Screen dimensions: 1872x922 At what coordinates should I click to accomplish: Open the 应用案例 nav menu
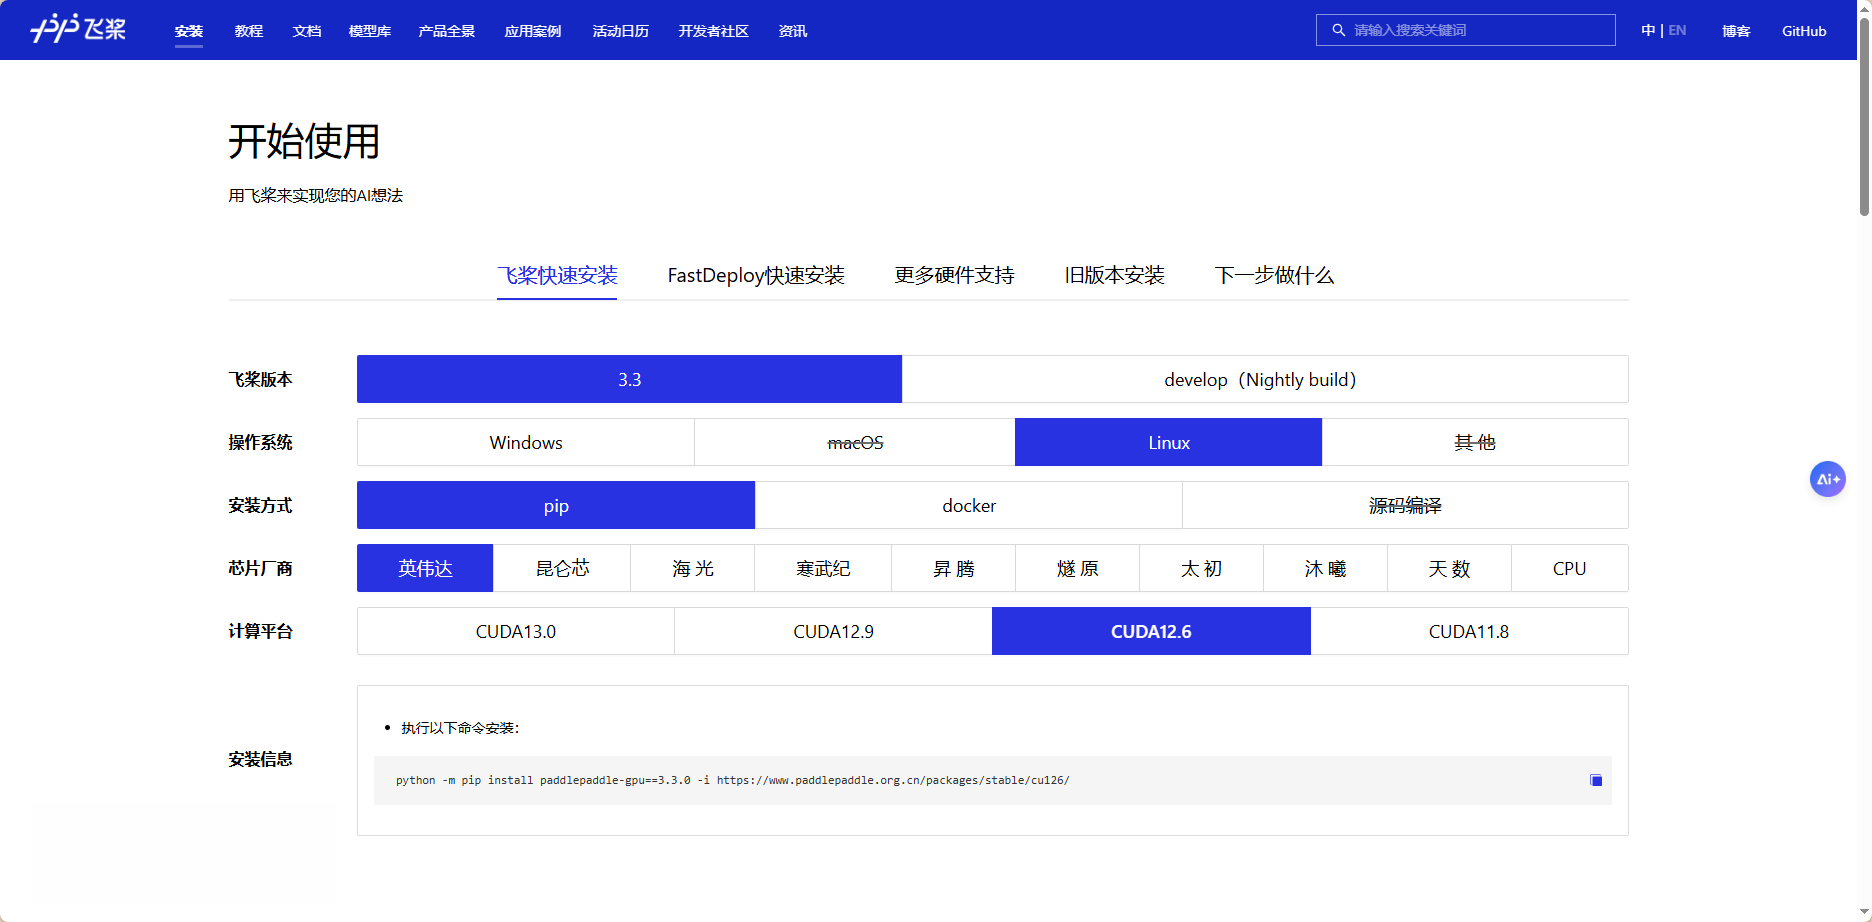point(533,31)
